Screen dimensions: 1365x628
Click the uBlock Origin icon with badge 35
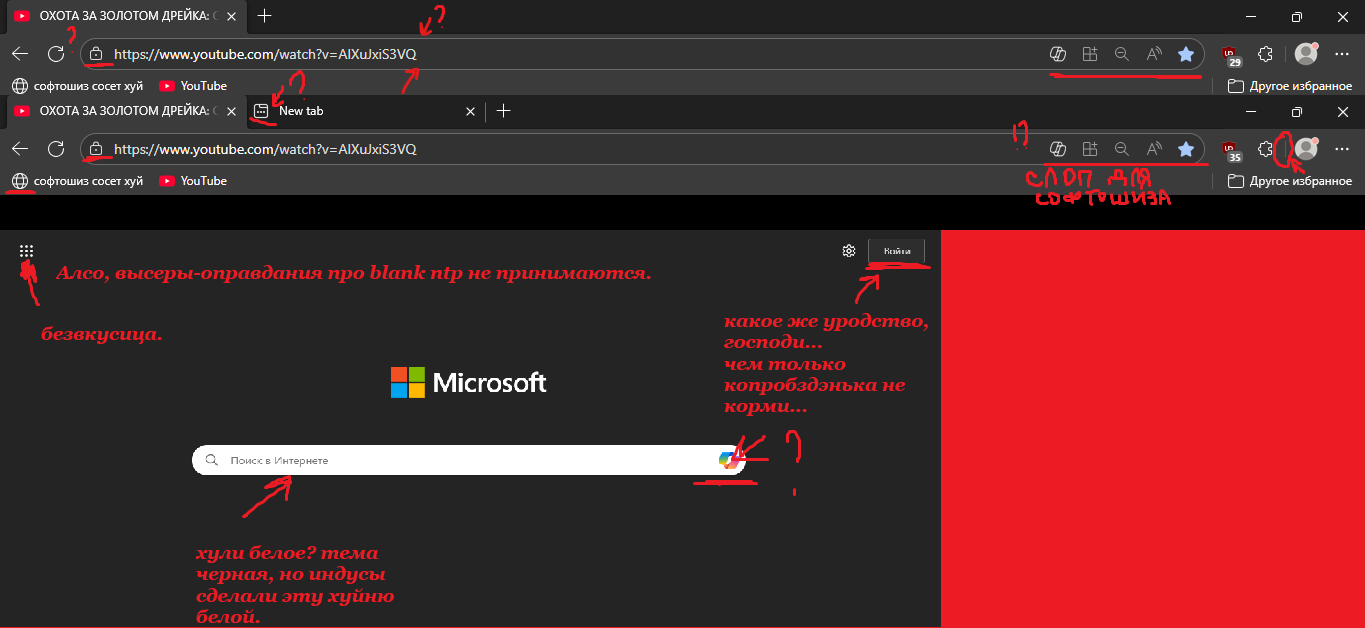[1229, 150]
